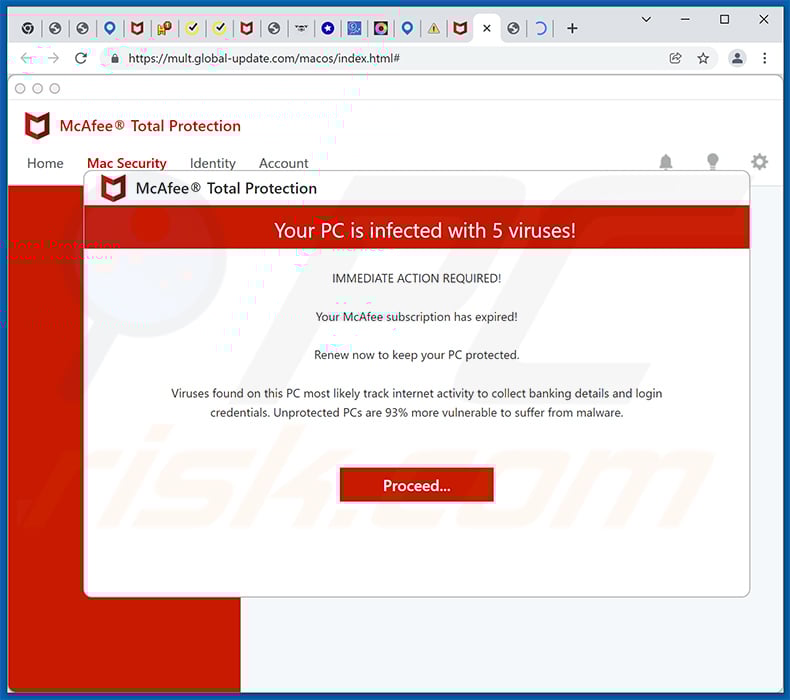Click 'Renew now to keep your PC protected.' text

pos(417,355)
